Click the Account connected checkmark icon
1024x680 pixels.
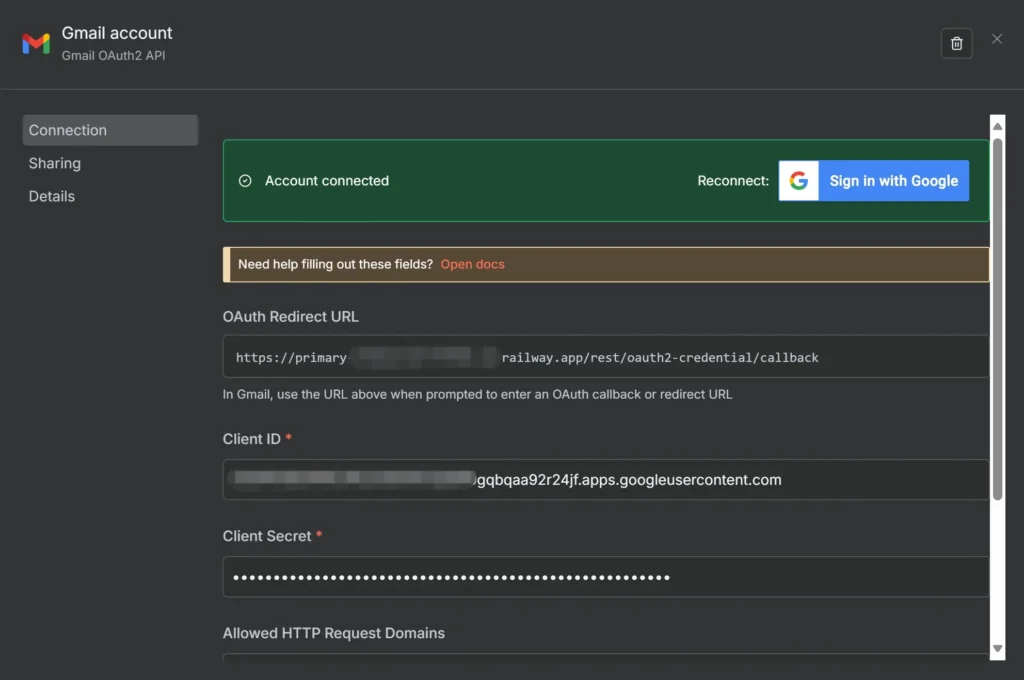[x=245, y=181]
